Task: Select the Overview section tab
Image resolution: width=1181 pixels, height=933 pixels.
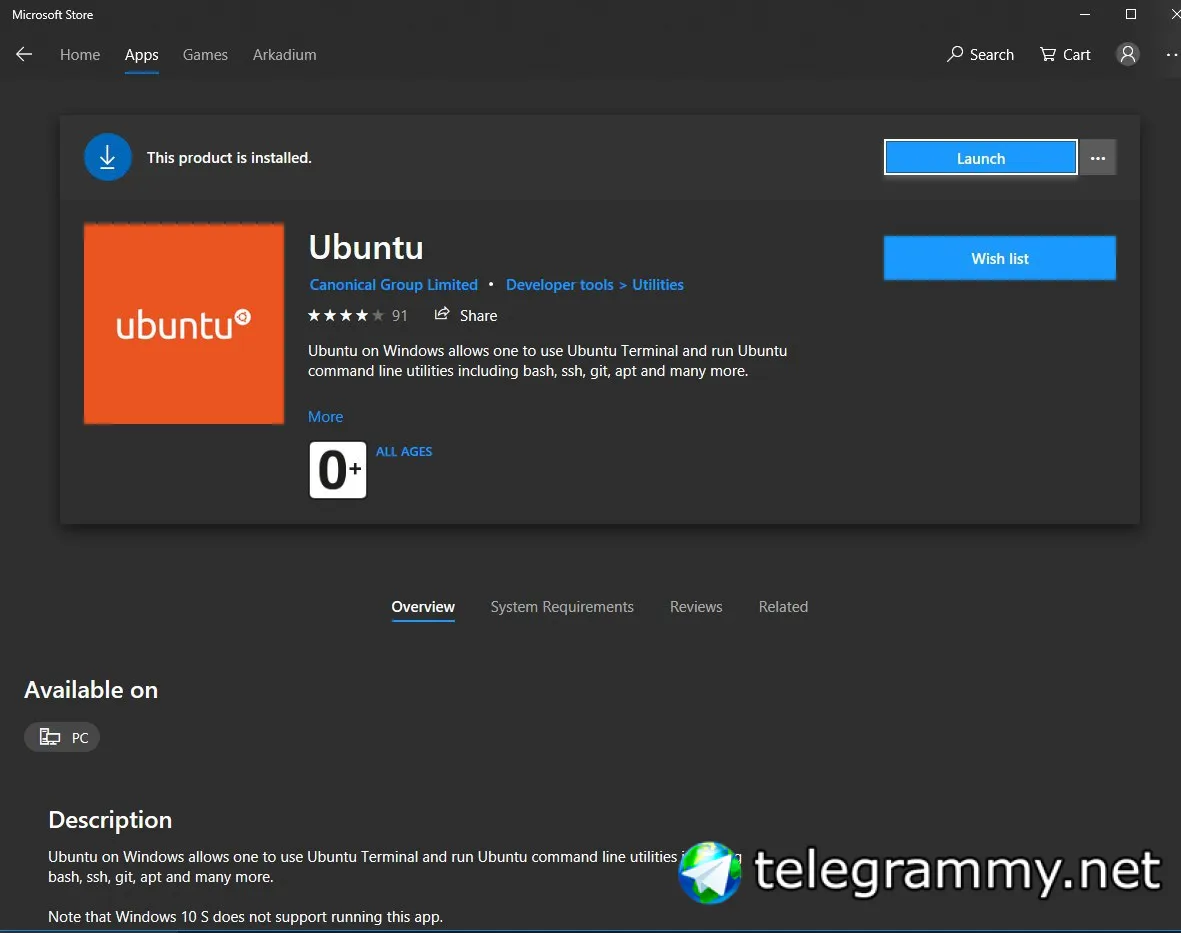Action: pyautogui.click(x=423, y=607)
